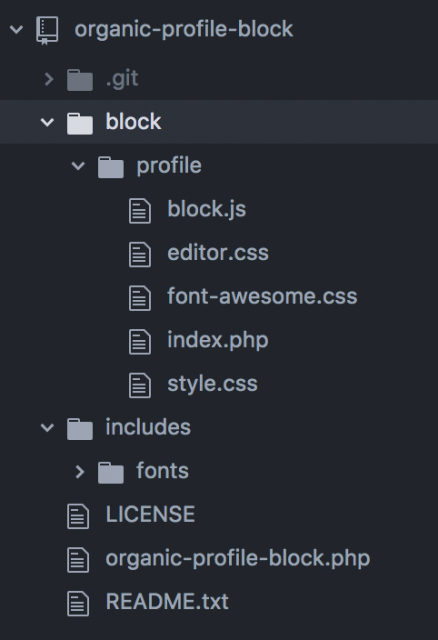Click the fonts folder icon
The width and height of the screenshot is (438, 640).
(x=111, y=472)
